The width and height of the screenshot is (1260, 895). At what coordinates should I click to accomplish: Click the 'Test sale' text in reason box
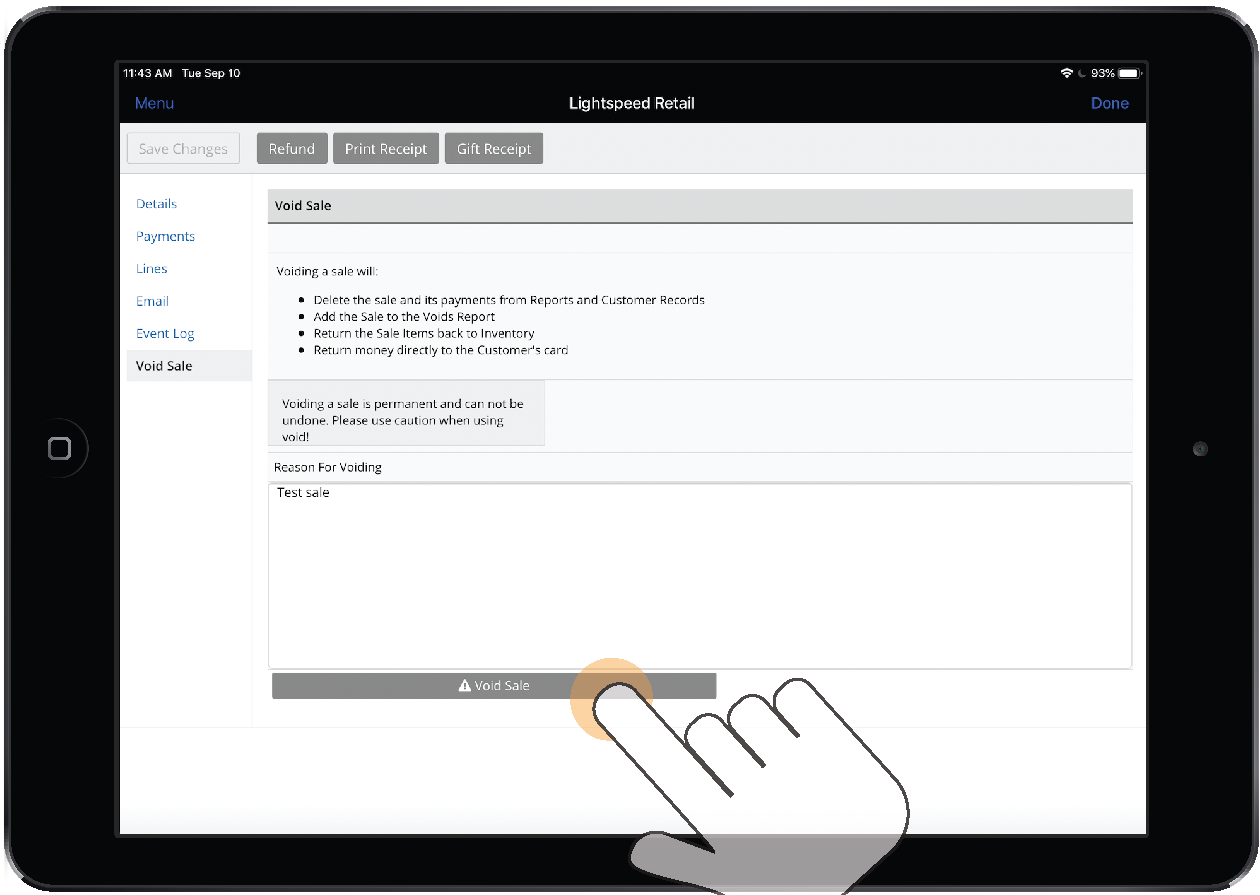point(303,493)
